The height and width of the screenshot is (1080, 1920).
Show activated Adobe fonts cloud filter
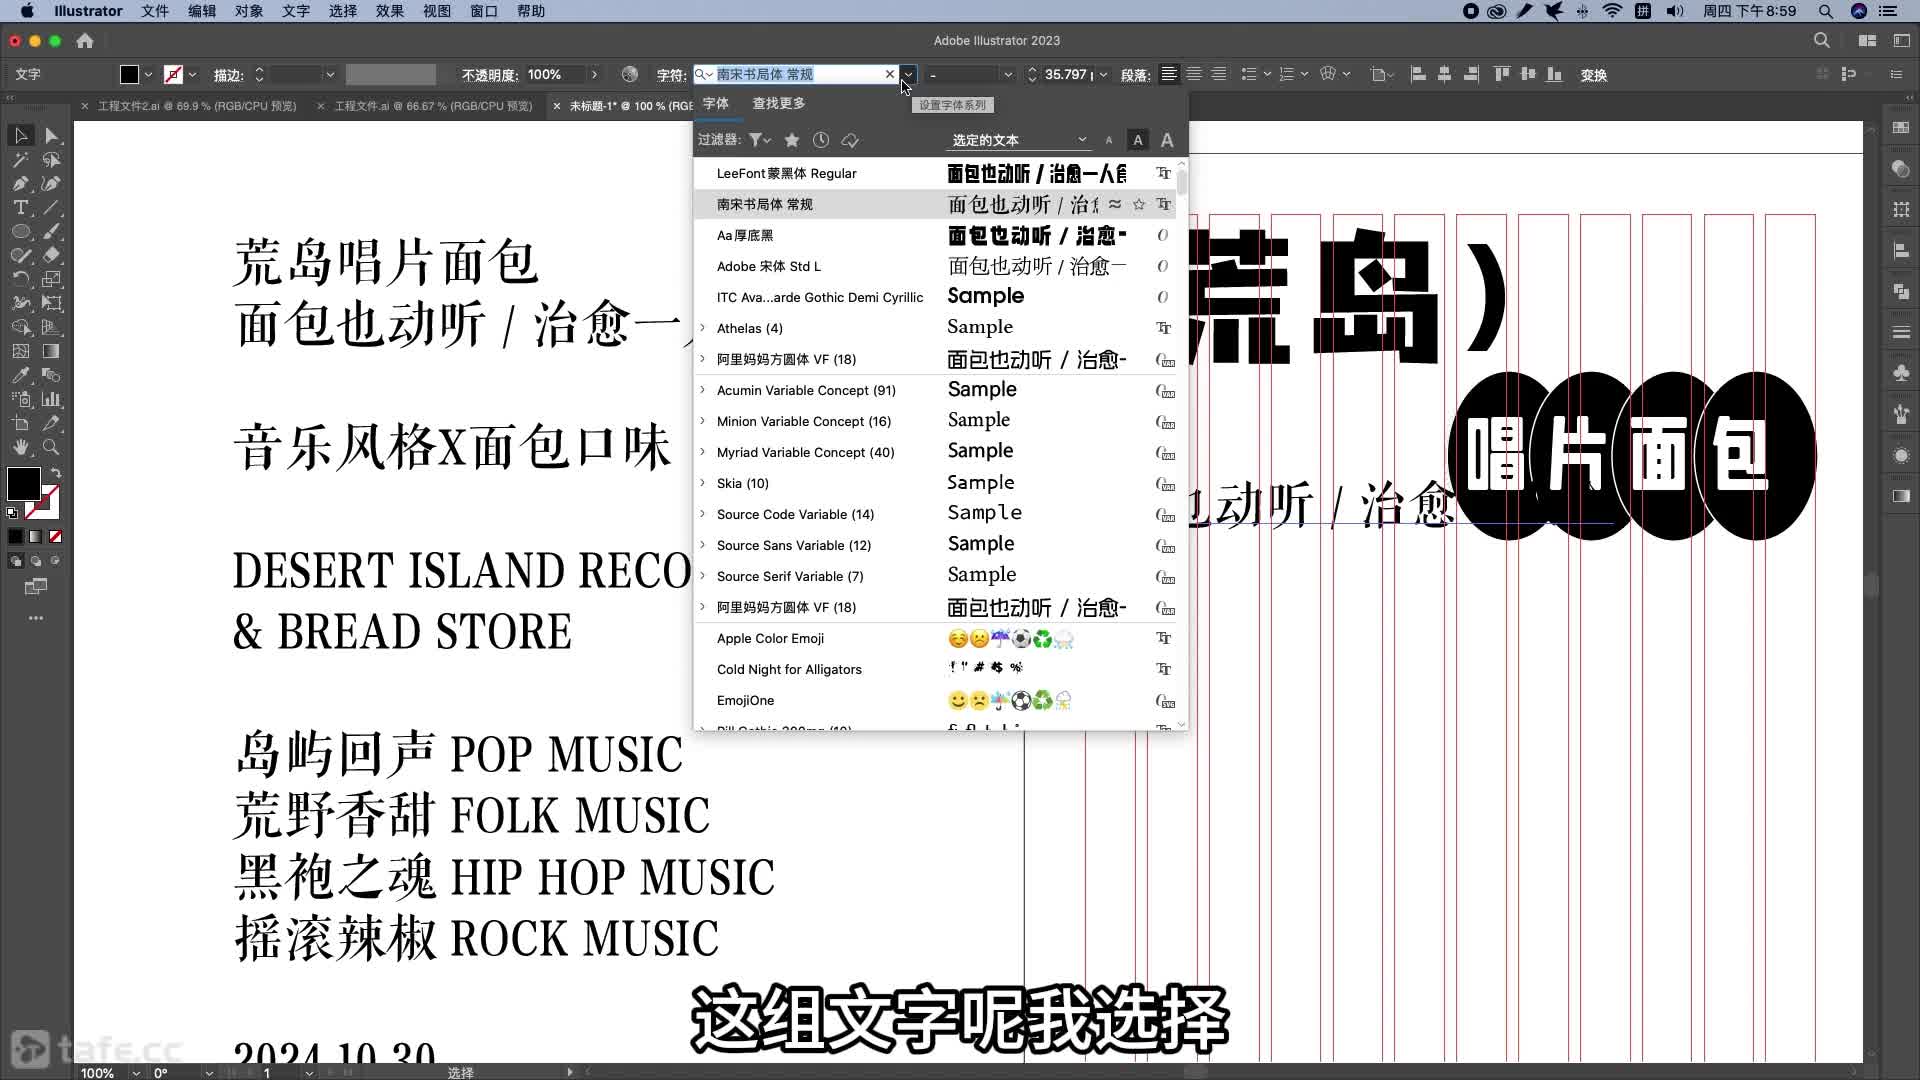(850, 140)
